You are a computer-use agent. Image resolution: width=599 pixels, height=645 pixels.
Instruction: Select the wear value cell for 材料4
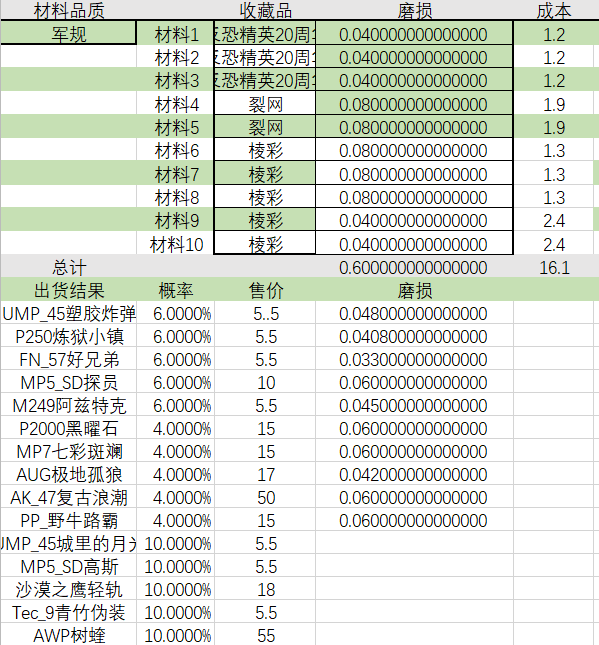click(x=414, y=104)
